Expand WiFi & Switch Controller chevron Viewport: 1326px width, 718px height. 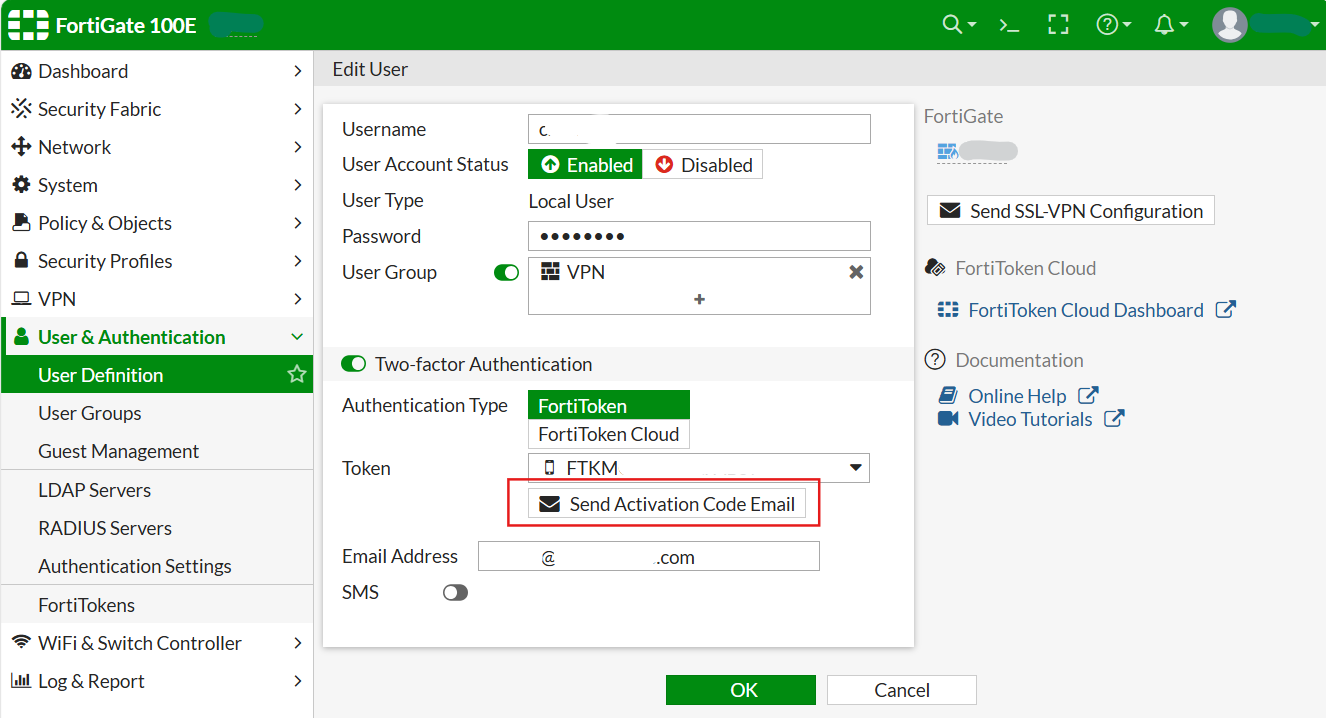pos(298,643)
